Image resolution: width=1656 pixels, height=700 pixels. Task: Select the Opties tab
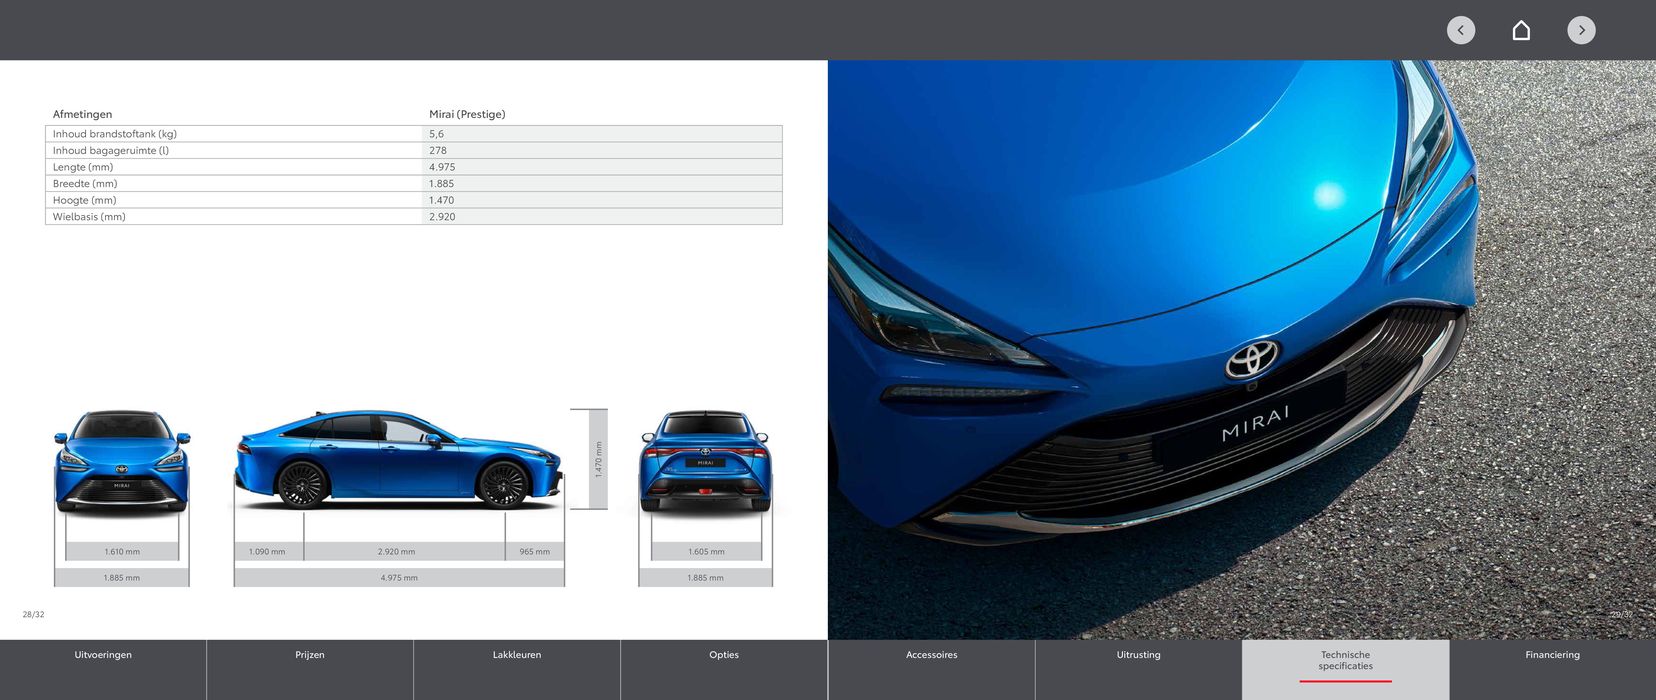click(x=724, y=656)
